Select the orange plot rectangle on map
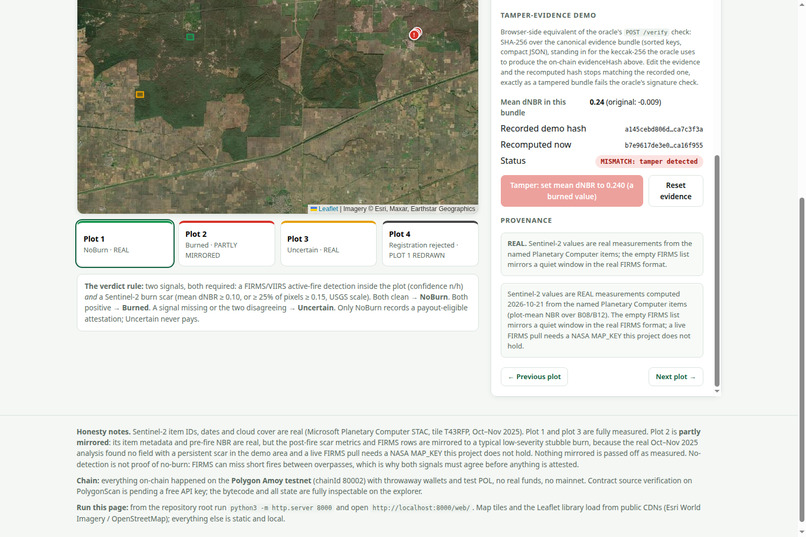Screen dimensions: 806x537 (140, 95)
